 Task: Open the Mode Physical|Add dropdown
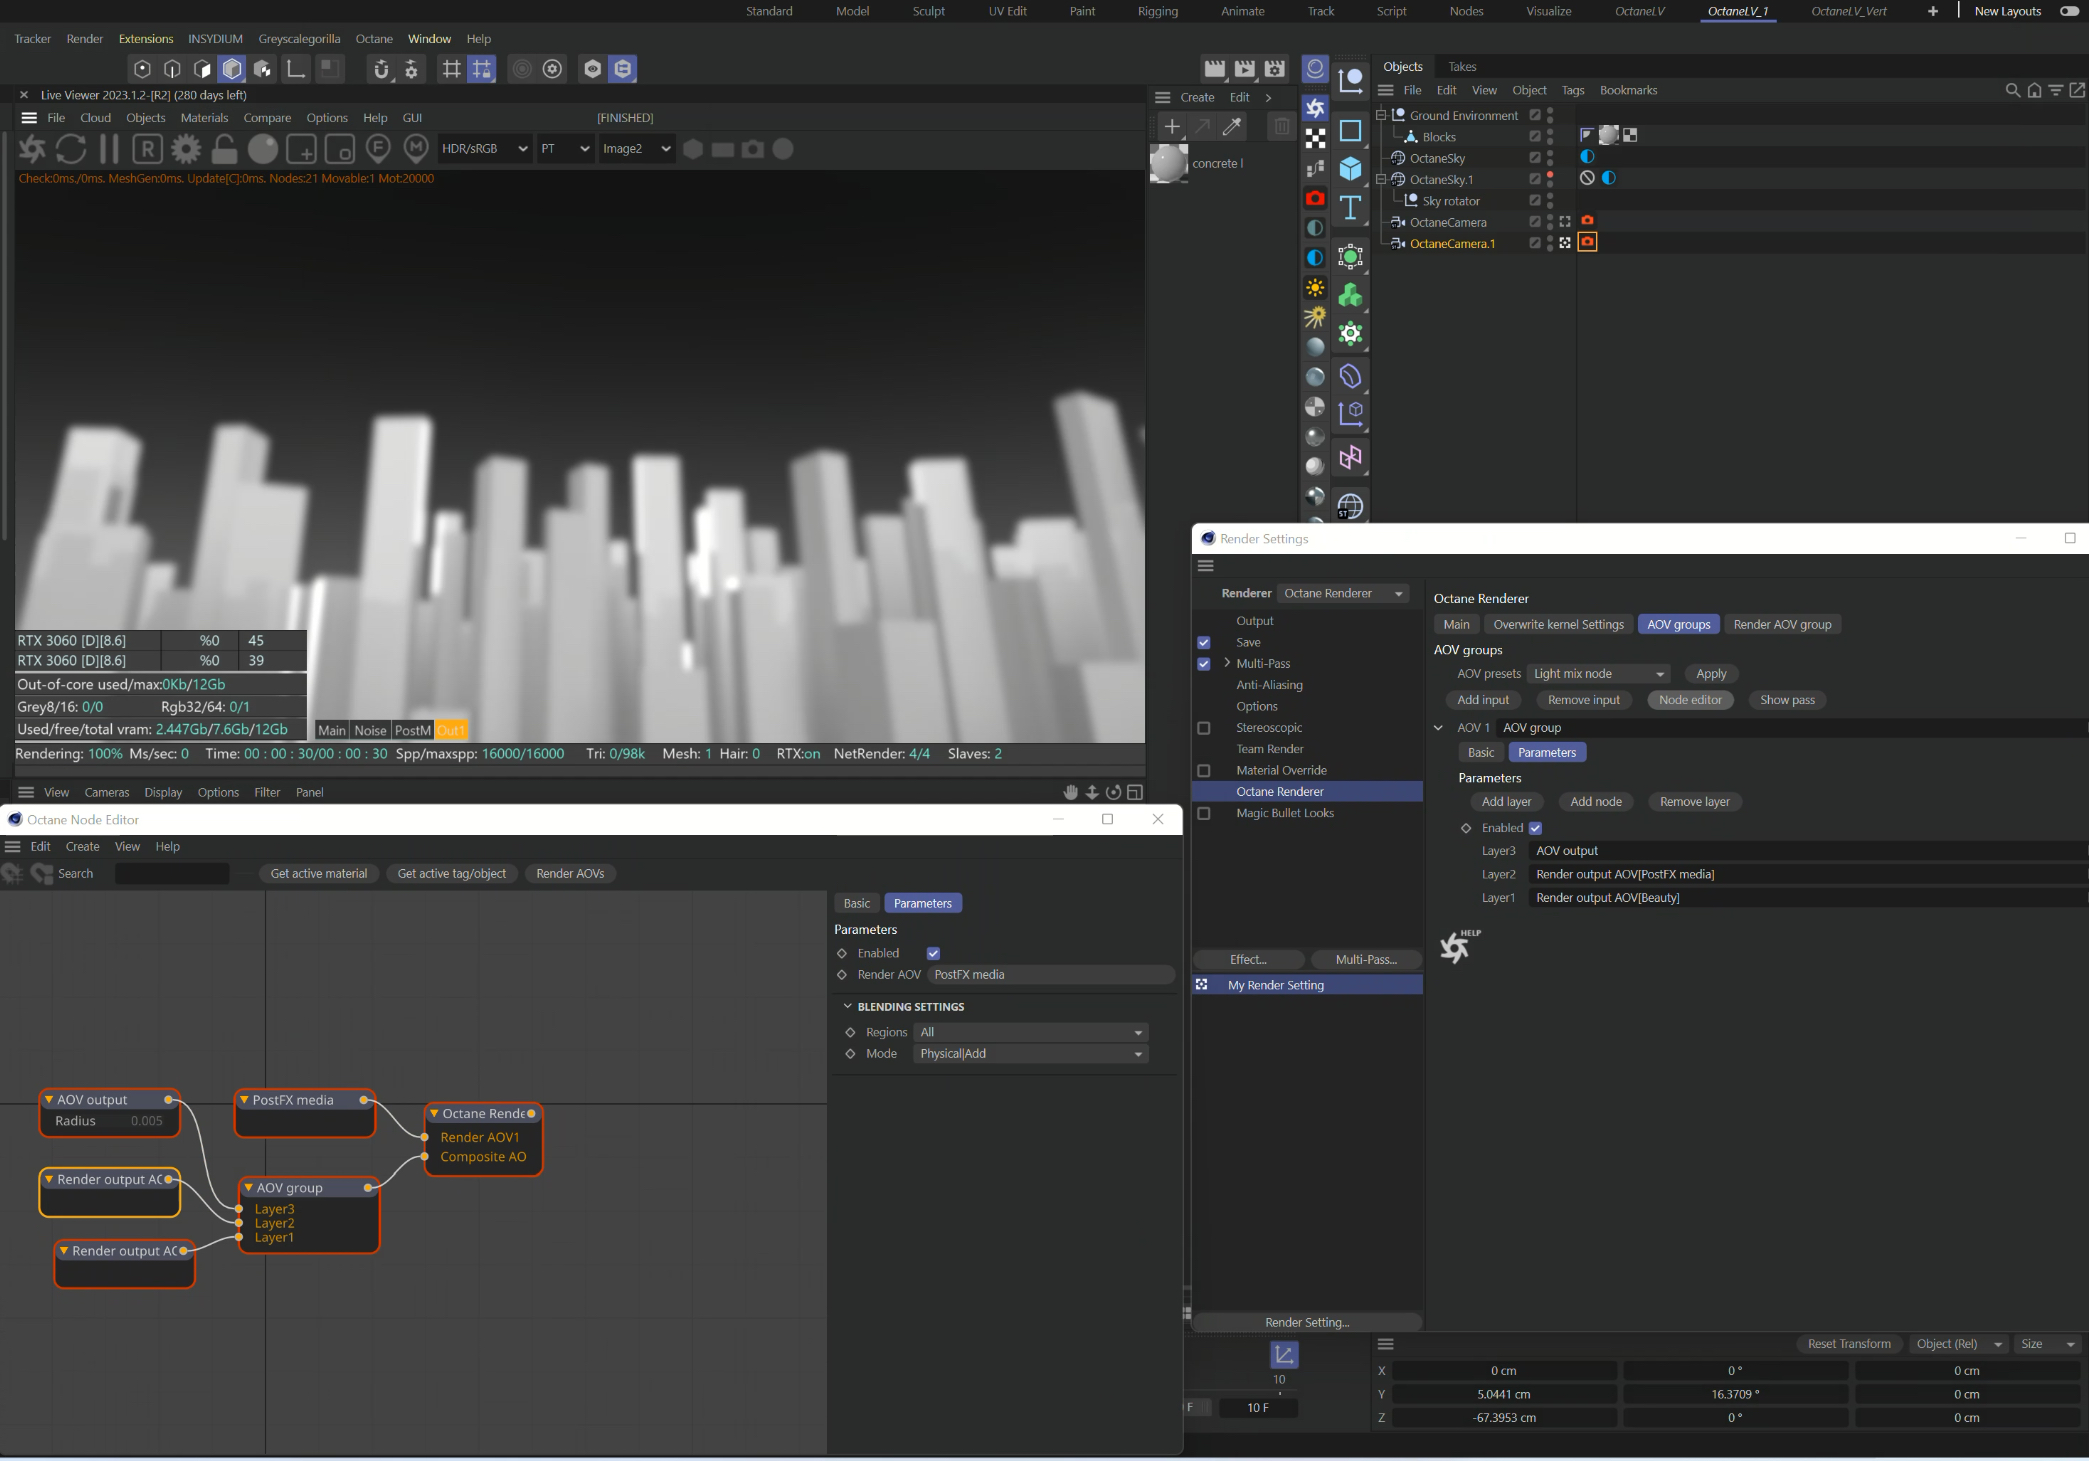point(1030,1054)
